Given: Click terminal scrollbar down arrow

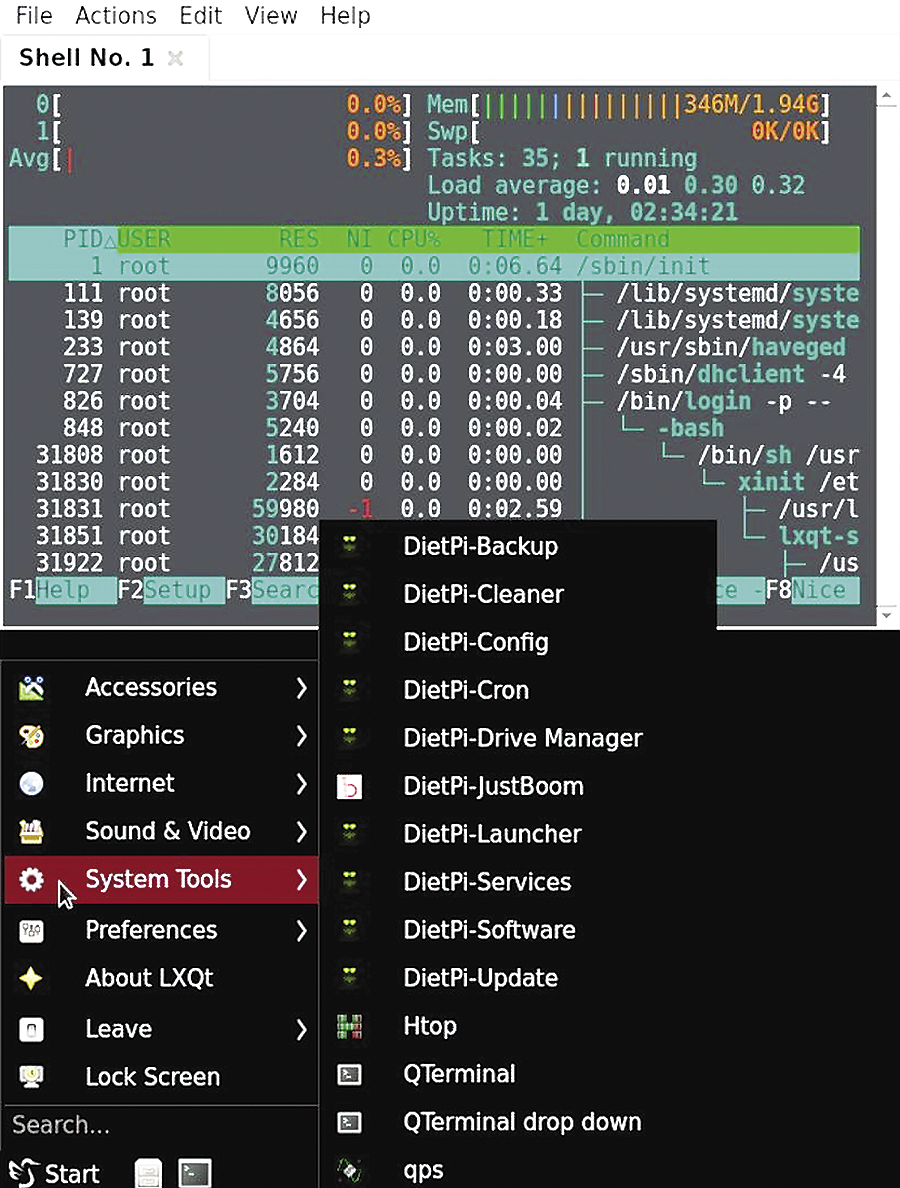Looking at the screenshot, I should [x=886, y=615].
